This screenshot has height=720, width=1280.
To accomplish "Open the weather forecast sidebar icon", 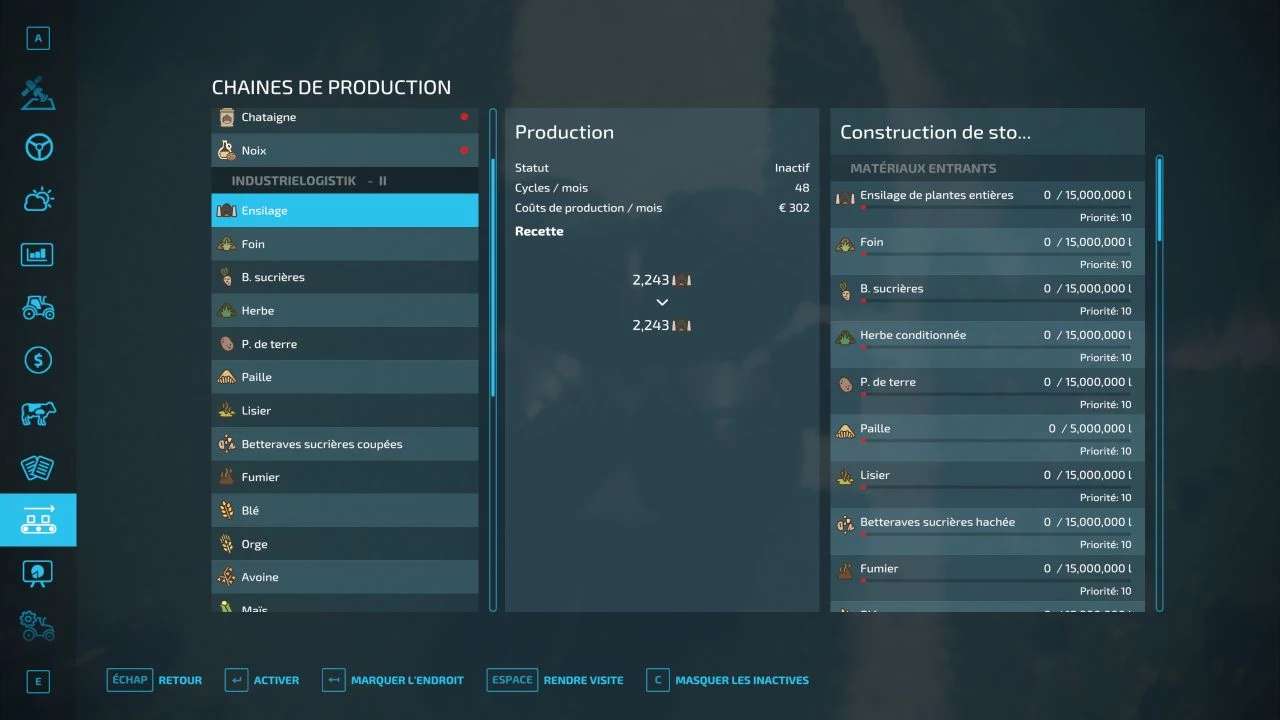I will click(x=38, y=200).
